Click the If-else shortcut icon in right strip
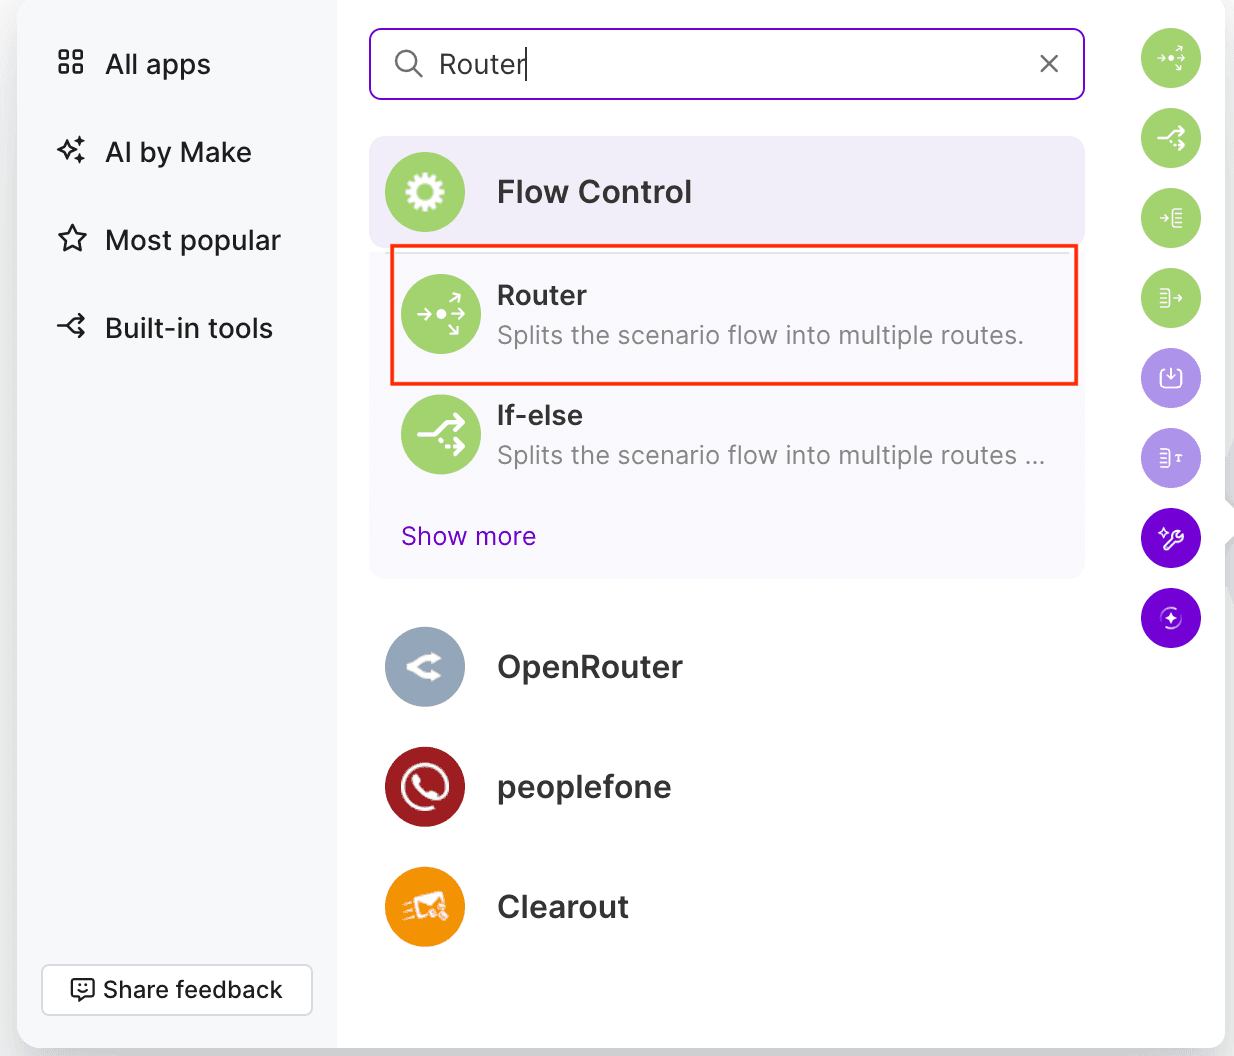The height and width of the screenshot is (1056, 1234). coord(1171,138)
